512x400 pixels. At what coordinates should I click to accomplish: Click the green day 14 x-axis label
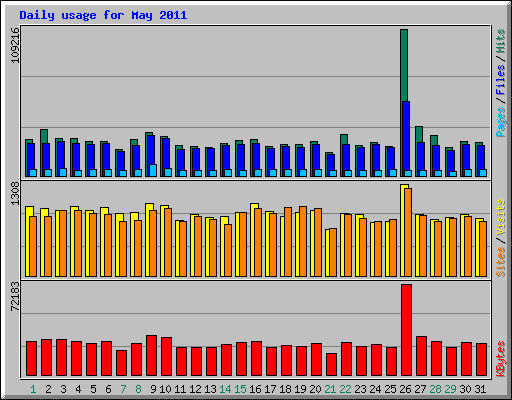point(225,389)
